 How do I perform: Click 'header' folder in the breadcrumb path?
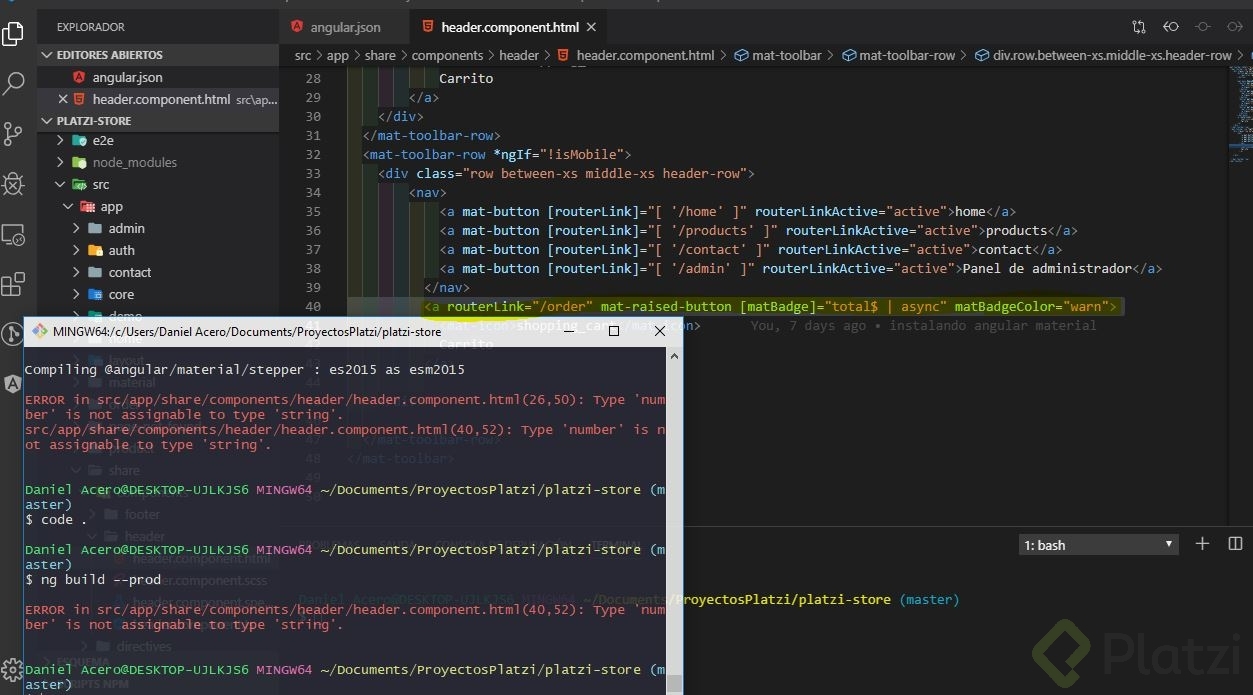tap(519, 56)
